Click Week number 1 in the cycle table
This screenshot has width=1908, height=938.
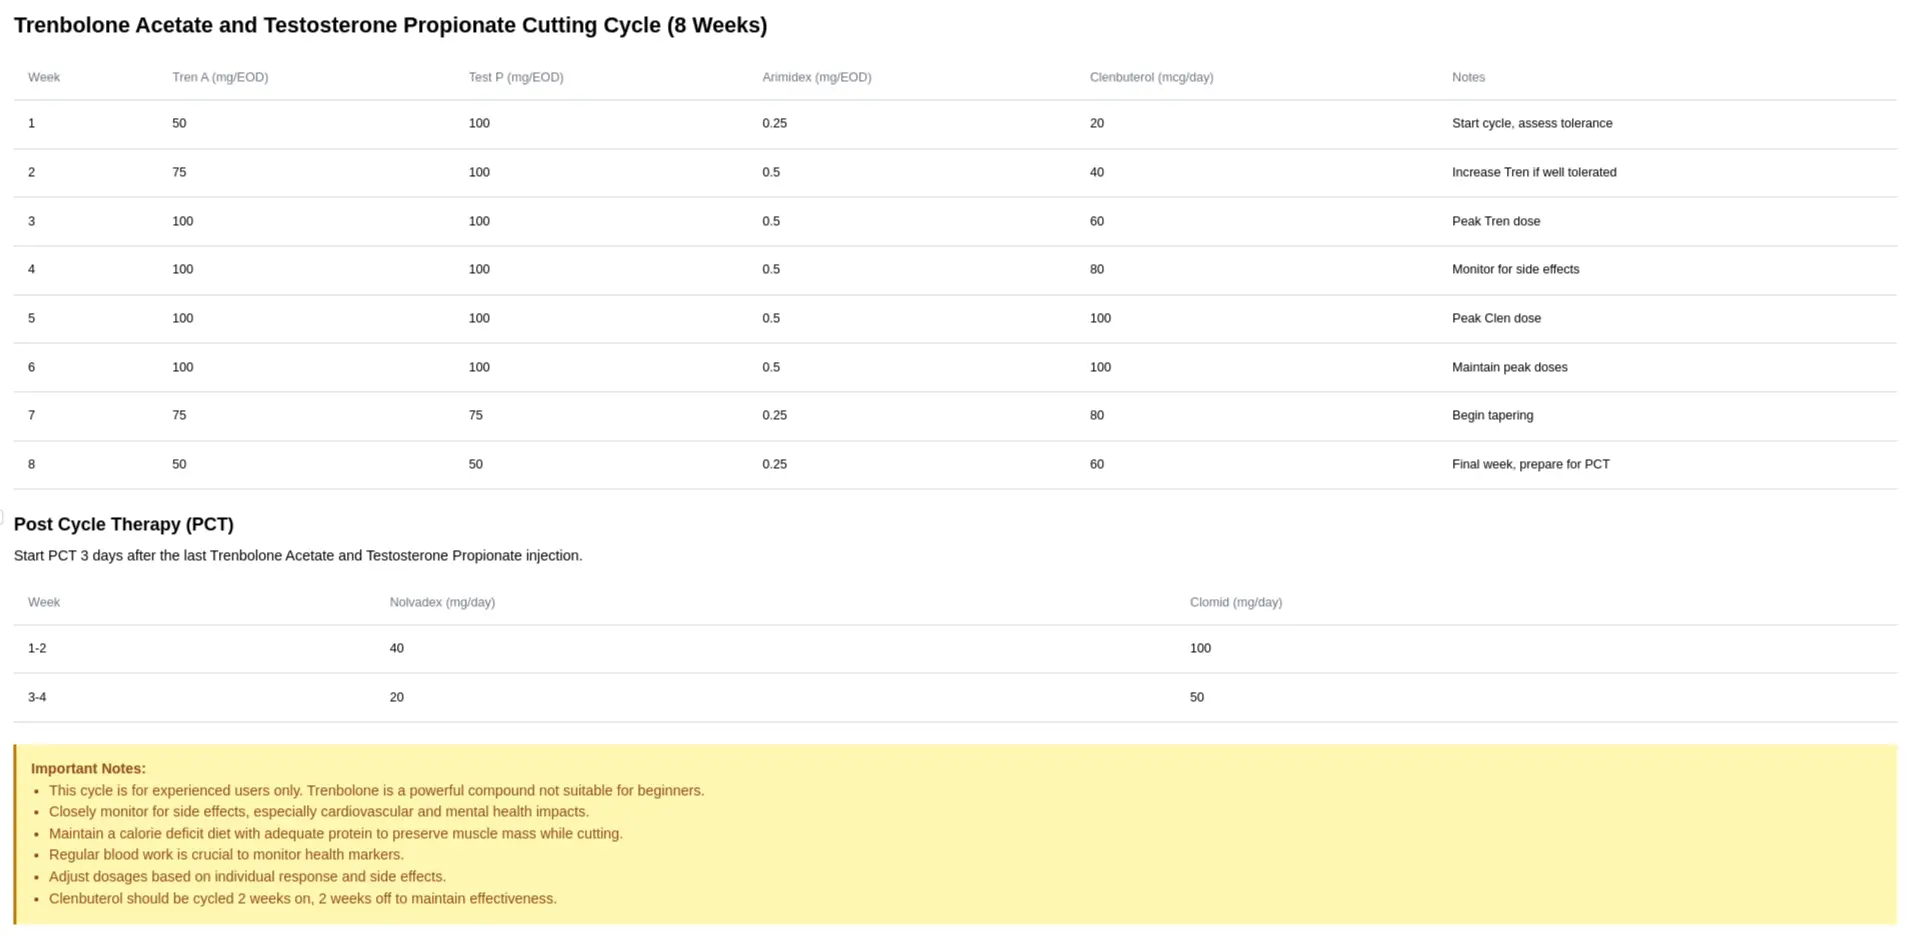coord(32,123)
